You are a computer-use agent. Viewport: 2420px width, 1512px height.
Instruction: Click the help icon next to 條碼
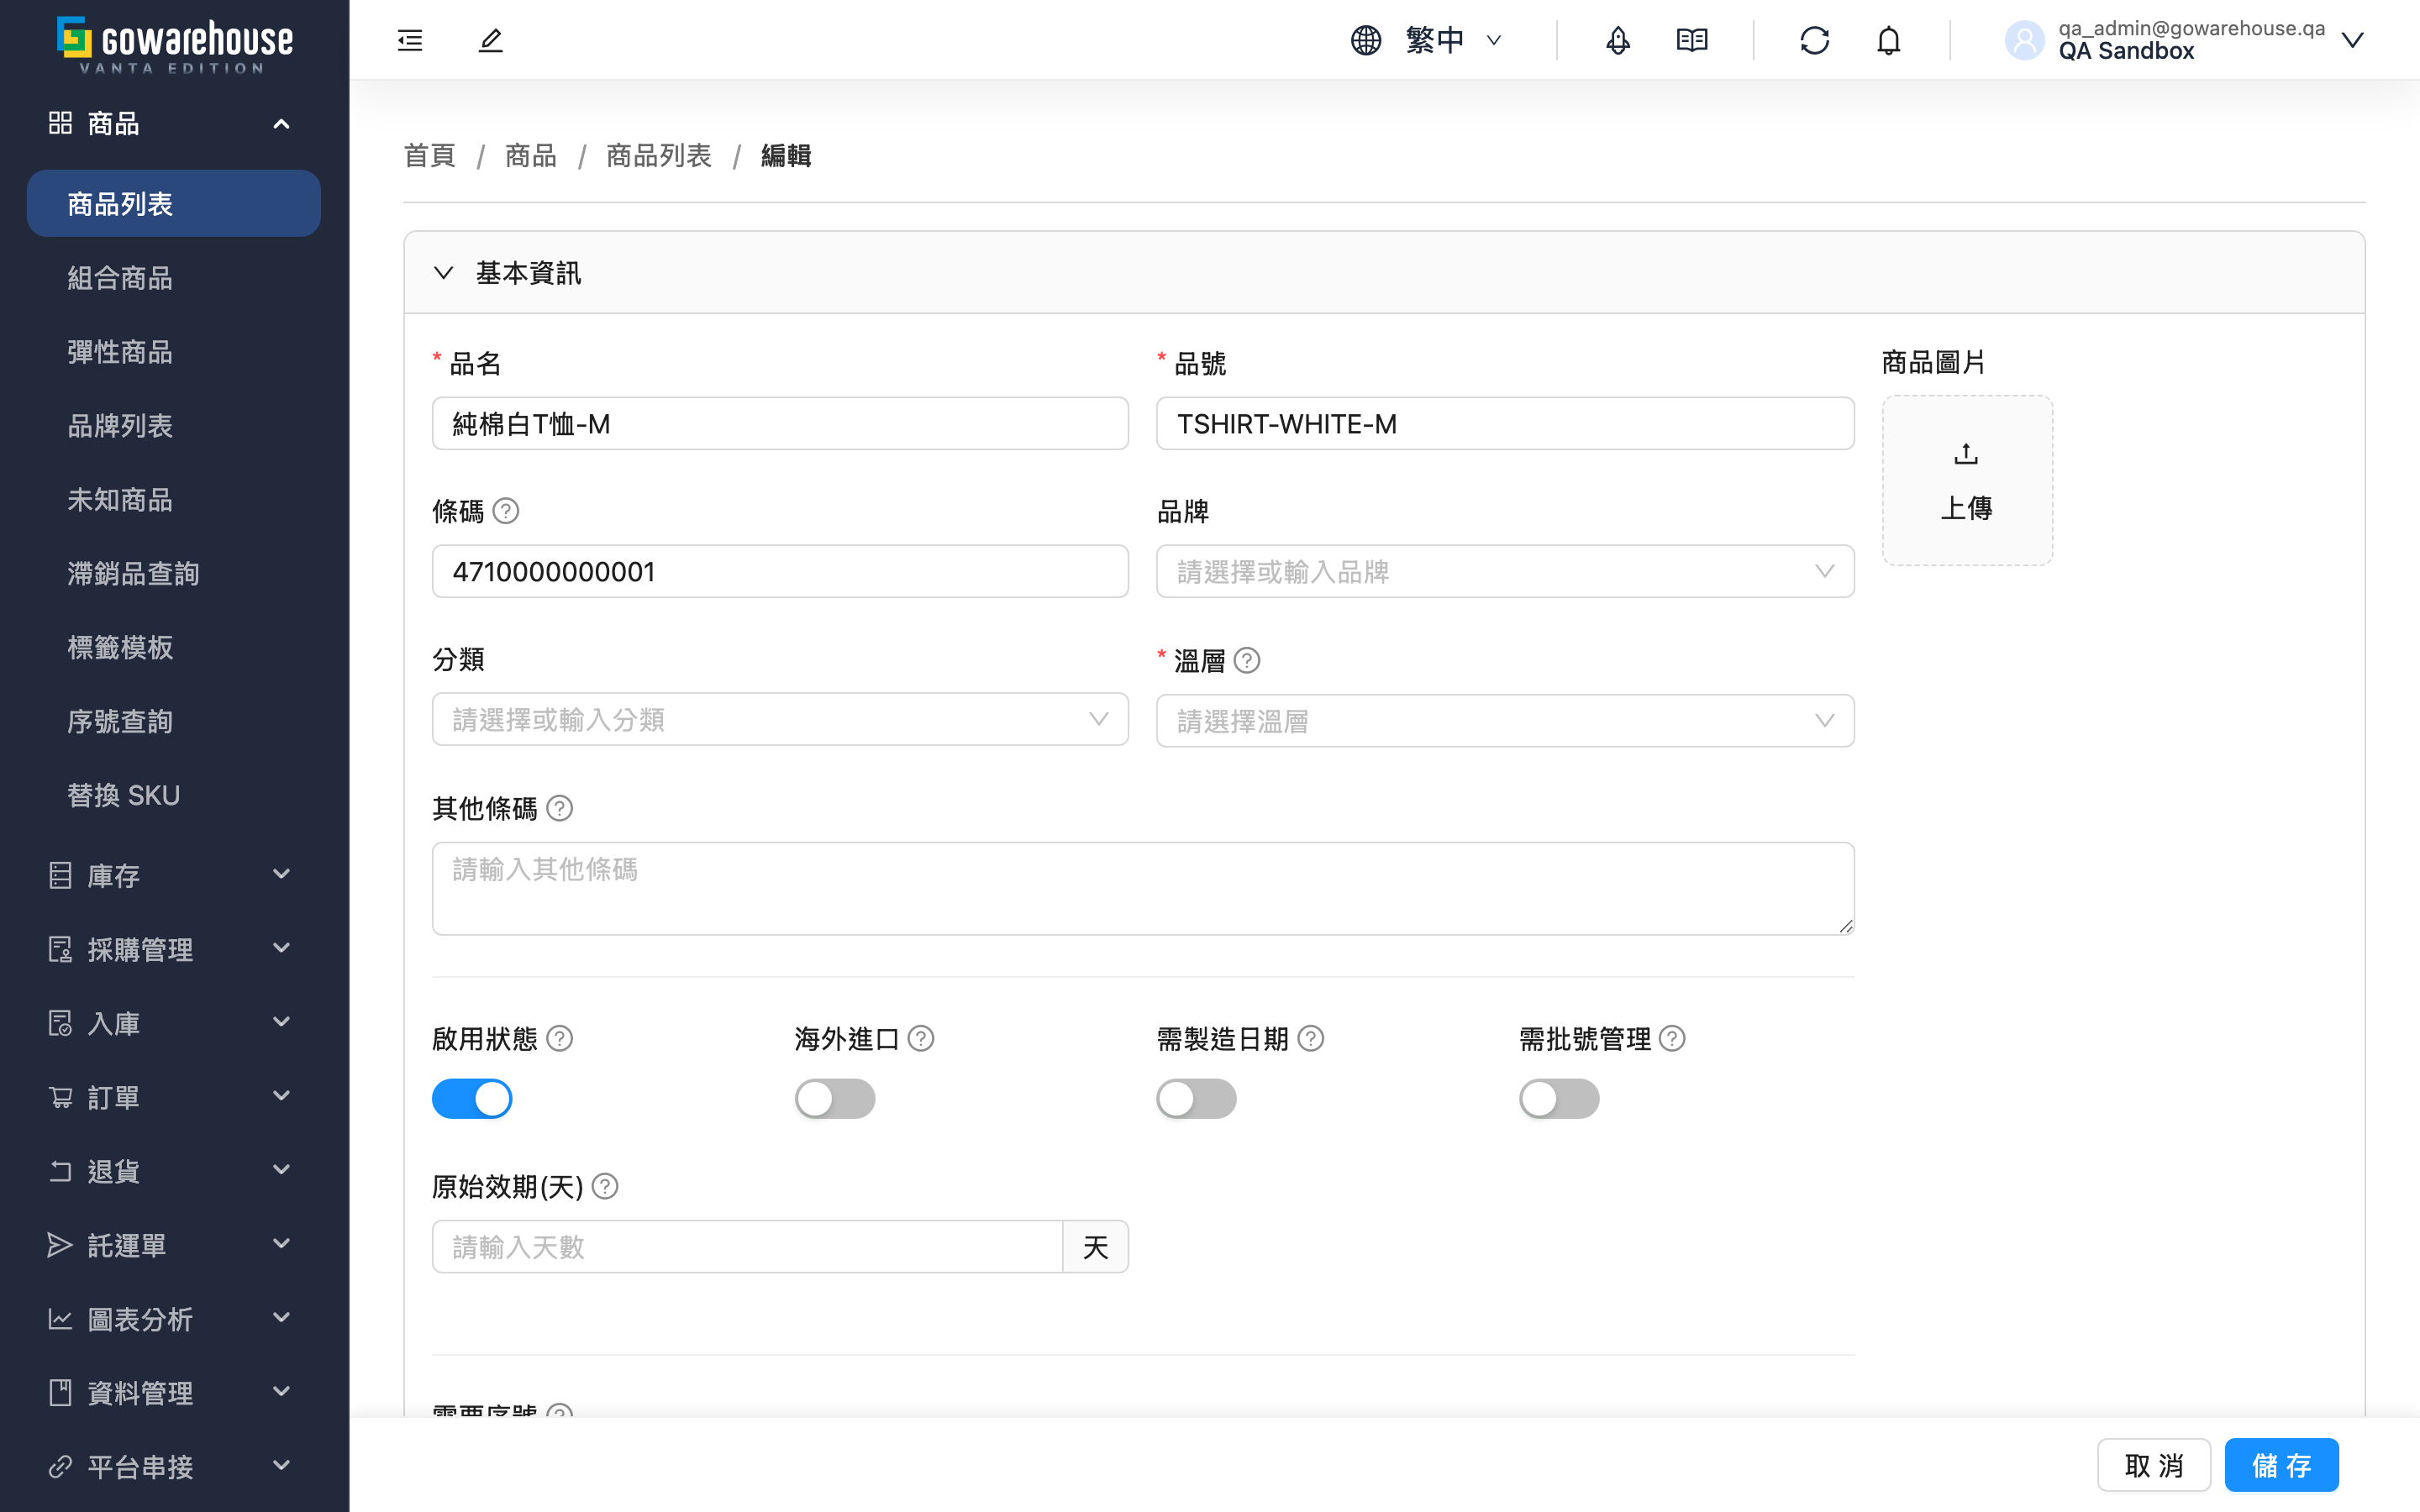[x=506, y=511]
